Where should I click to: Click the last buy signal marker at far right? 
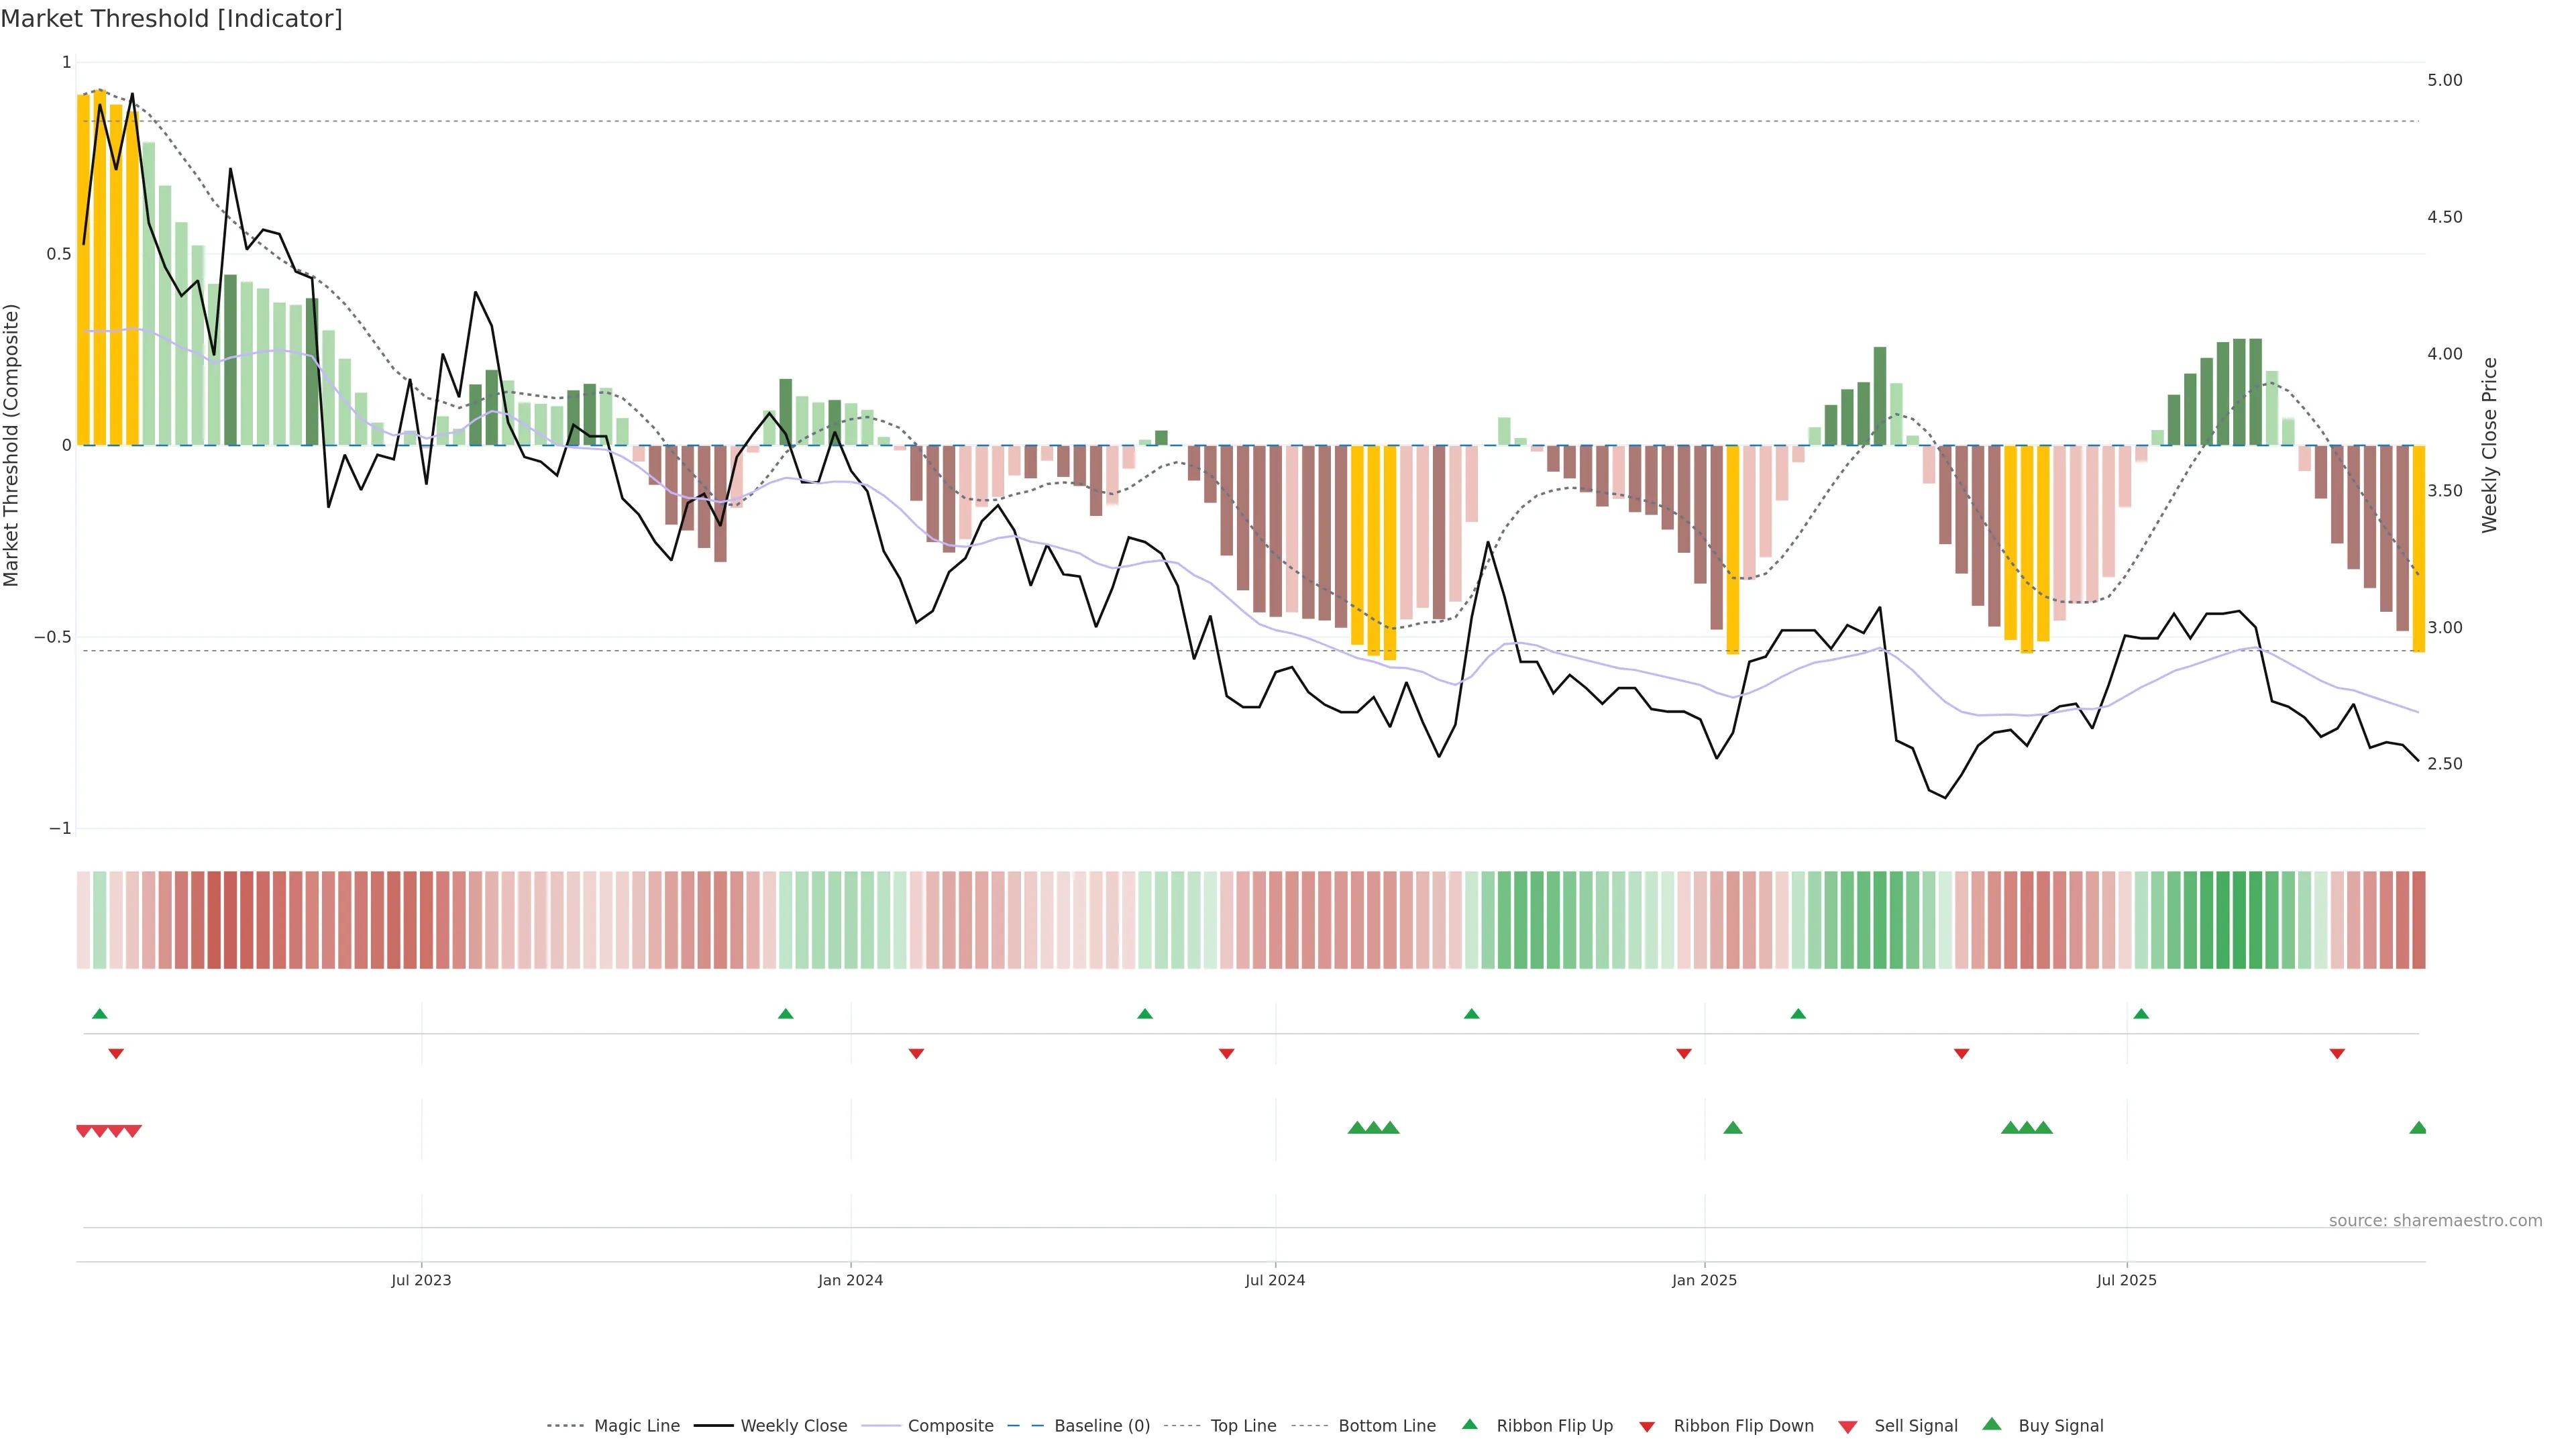tap(2418, 1128)
